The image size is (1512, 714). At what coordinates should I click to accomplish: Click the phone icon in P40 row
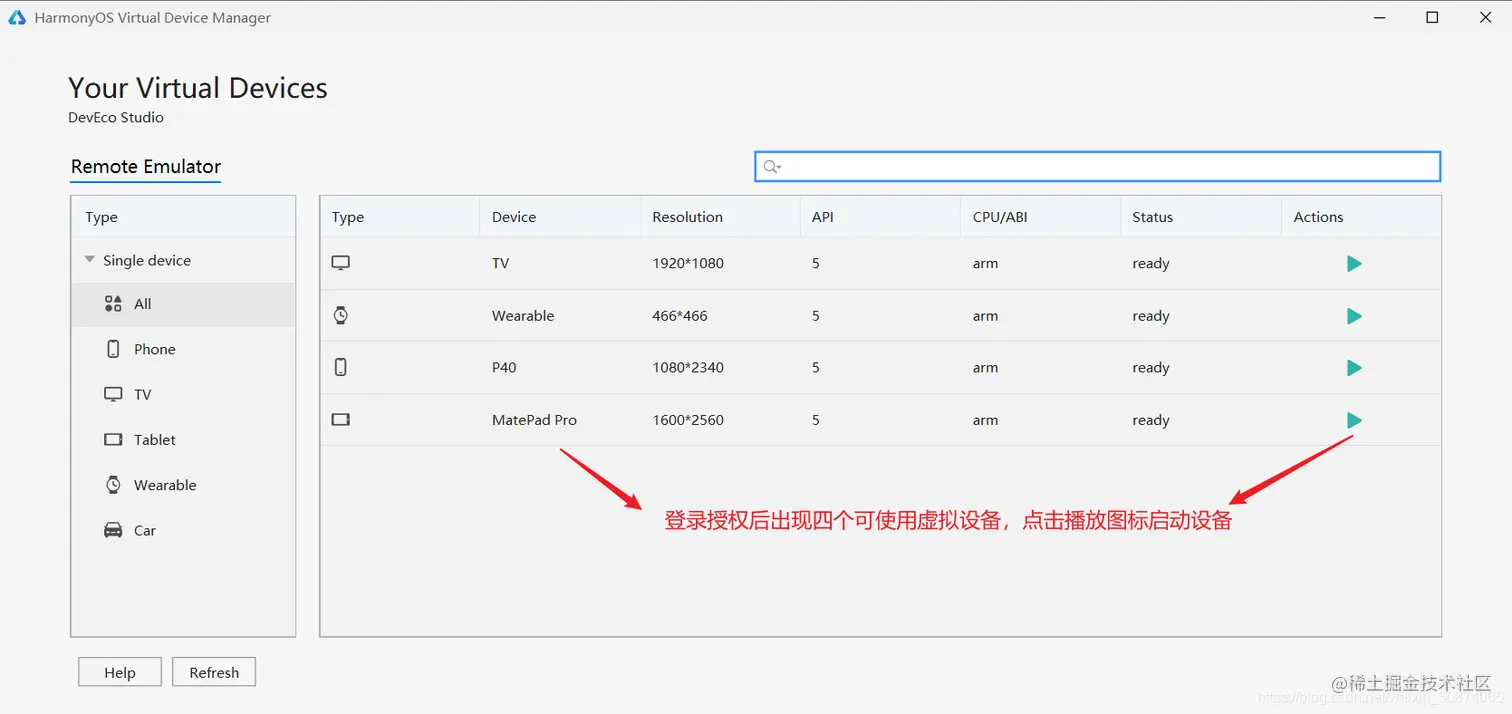[341, 367]
